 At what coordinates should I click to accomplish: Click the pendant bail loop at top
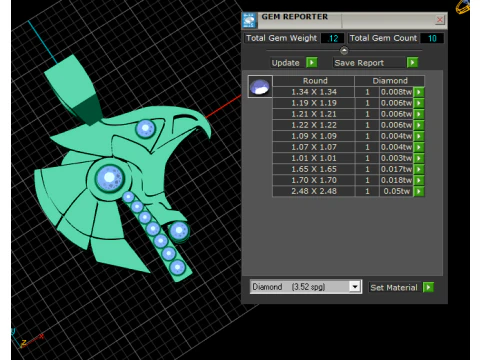(72, 89)
